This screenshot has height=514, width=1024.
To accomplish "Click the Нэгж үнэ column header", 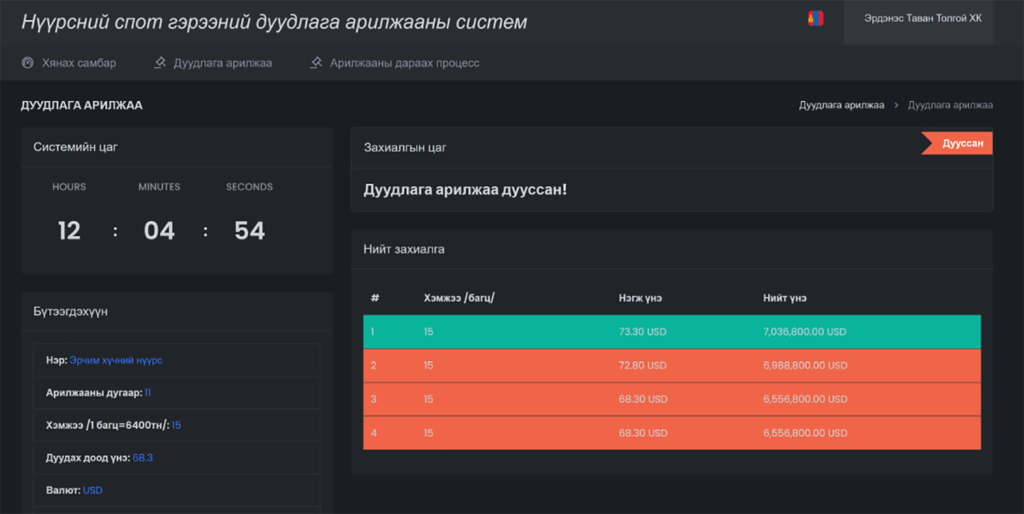I will click(640, 298).
